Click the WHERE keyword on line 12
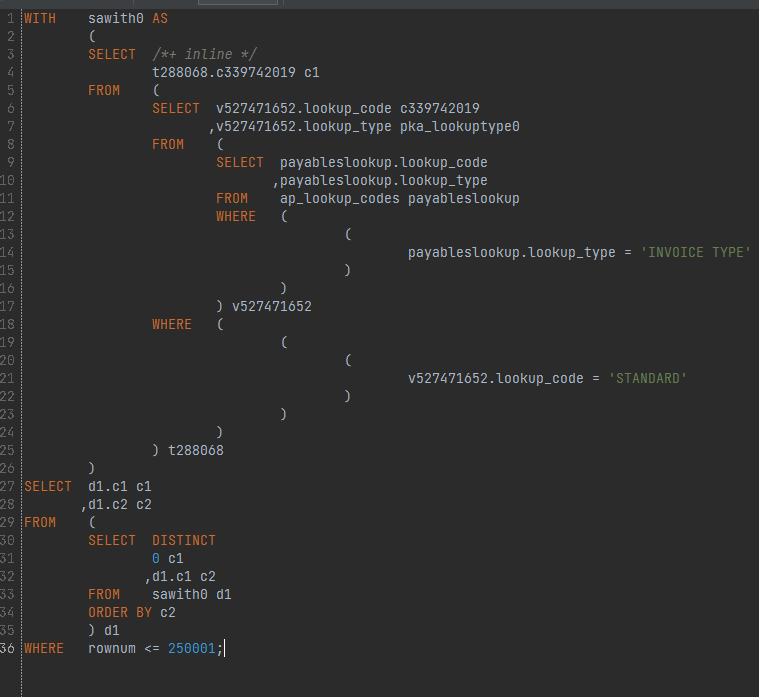This screenshot has height=697, width=759. 236,216
